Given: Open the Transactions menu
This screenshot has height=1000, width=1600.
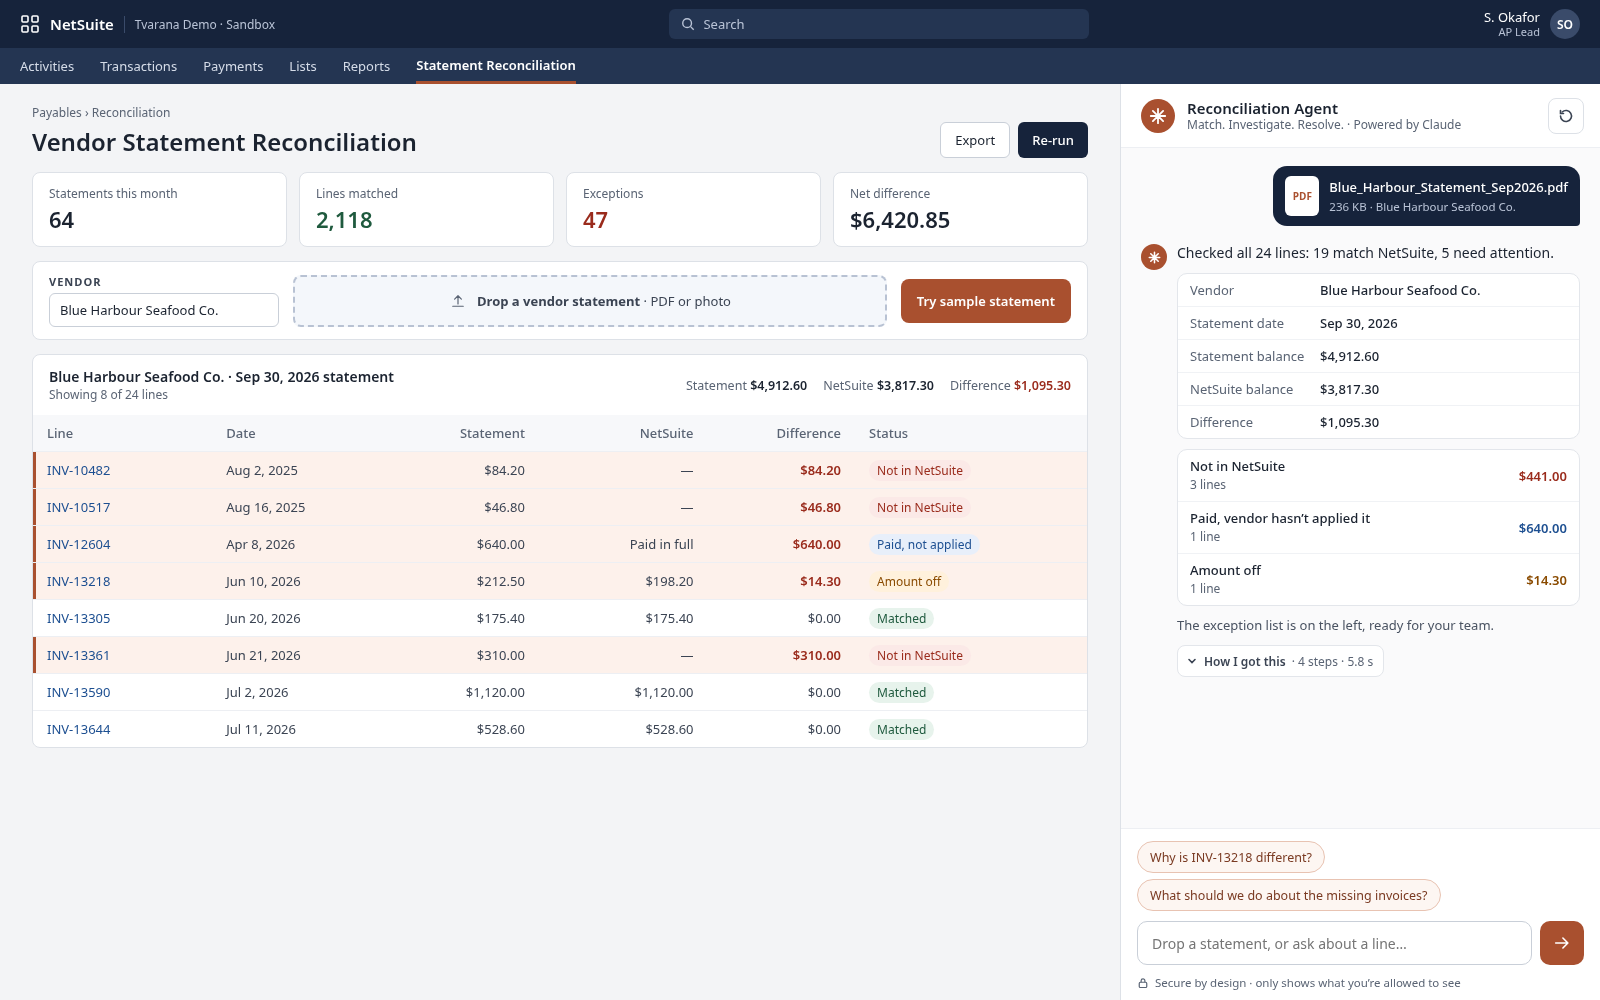Looking at the screenshot, I should 138,66.
